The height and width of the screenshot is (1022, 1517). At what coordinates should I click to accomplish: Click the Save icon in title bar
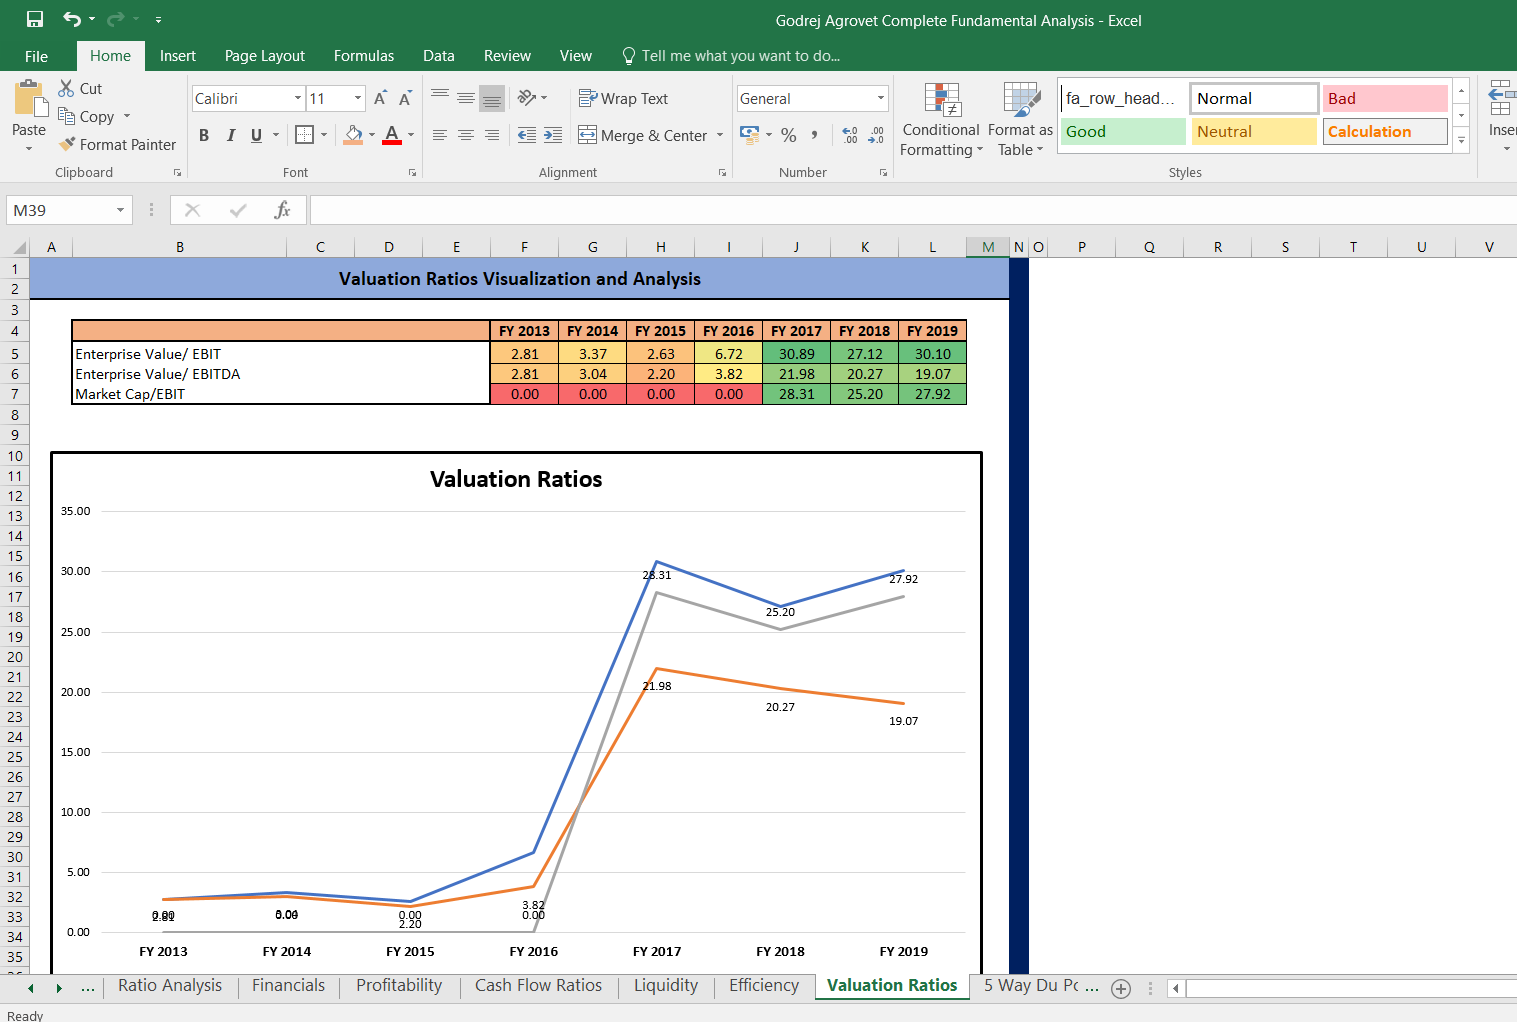tap(35, 19)
